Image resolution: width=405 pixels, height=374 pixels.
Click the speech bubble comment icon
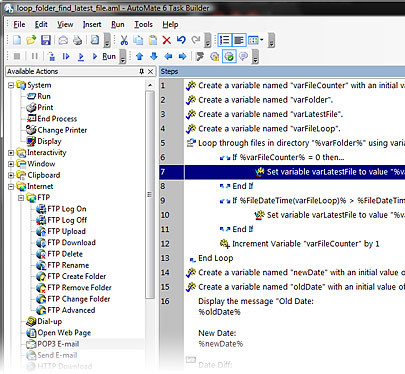(x=244, y=56)
